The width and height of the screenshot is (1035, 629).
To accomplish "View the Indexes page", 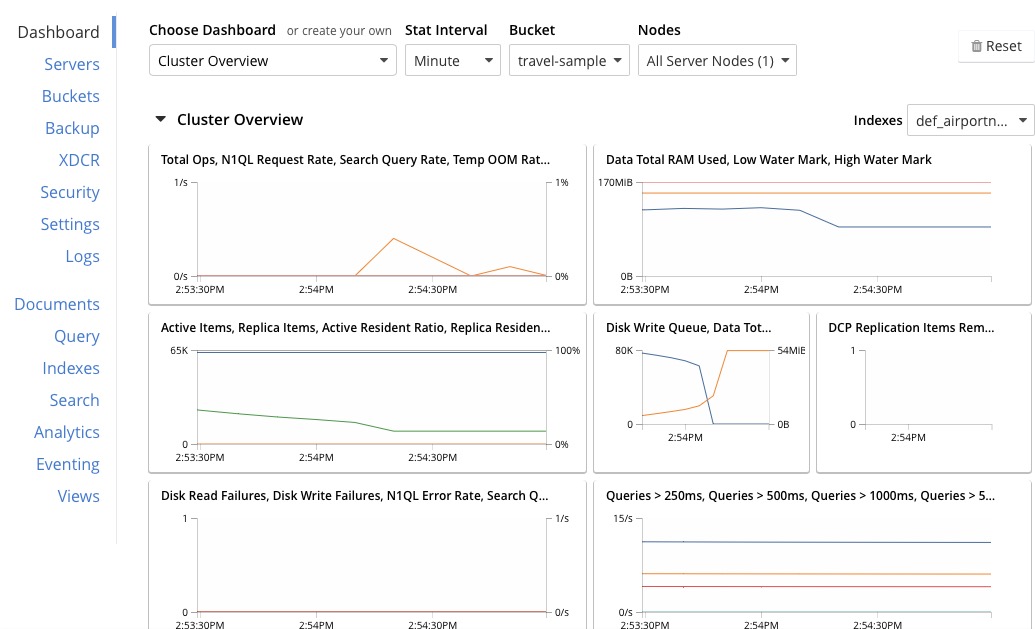I will (71, 368).
